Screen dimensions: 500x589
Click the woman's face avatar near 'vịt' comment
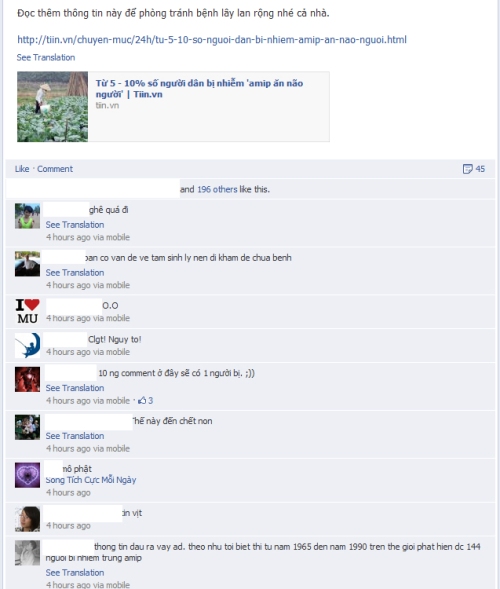click(27, 519)
